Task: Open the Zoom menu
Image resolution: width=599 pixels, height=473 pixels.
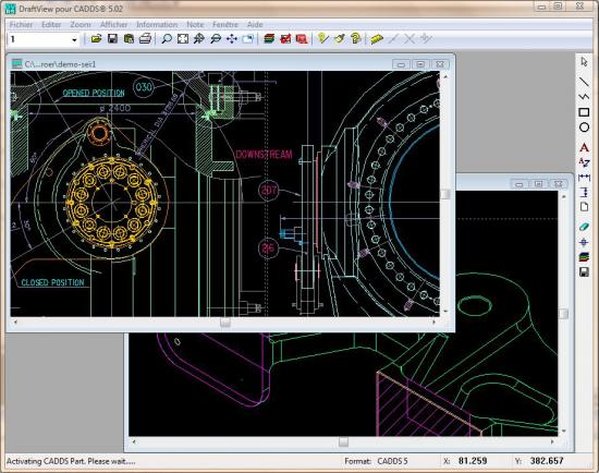Action: click(80, 24)
